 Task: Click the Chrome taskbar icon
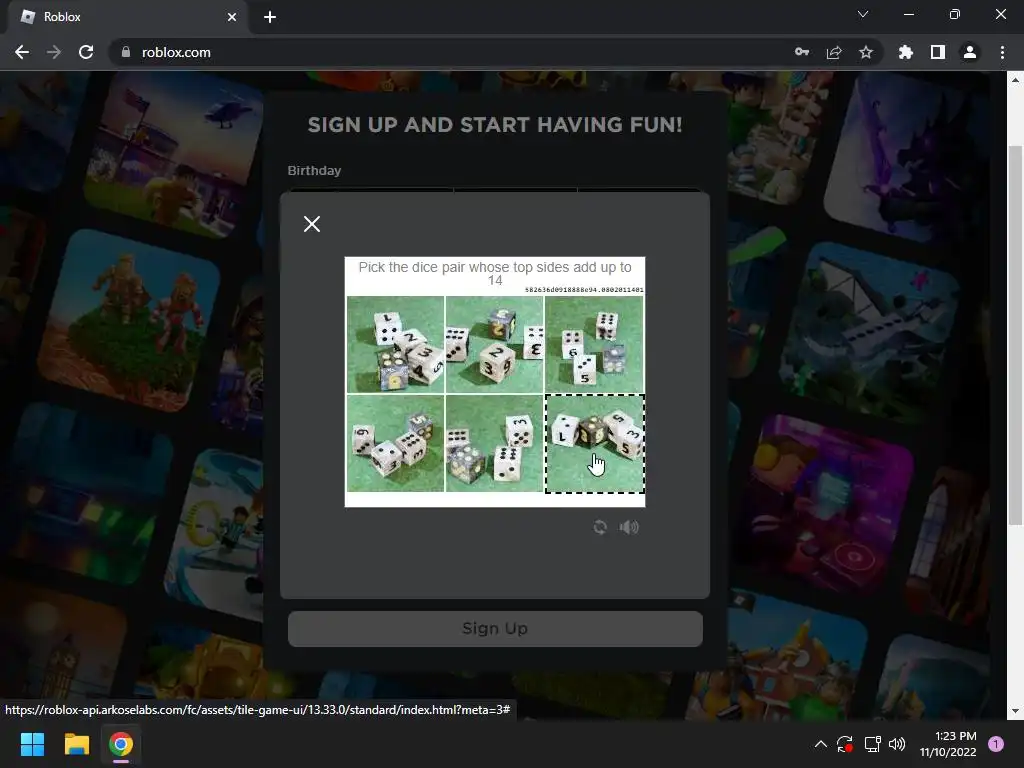[x=121, y=744]
